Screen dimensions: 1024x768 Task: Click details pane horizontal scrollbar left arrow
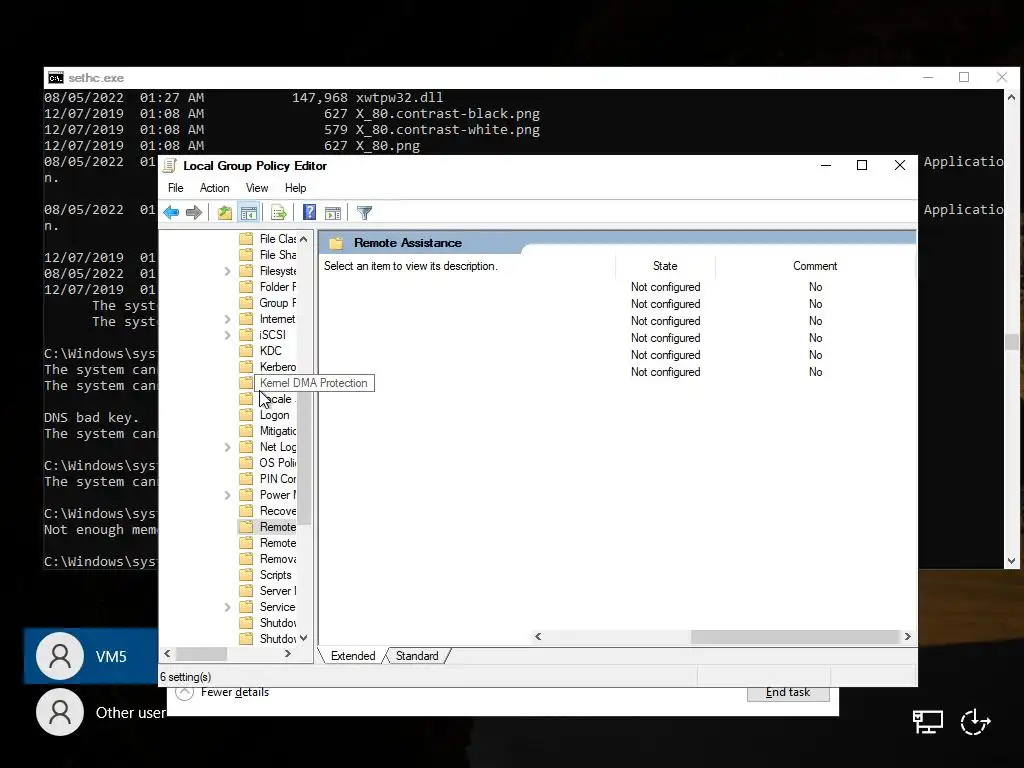click(538, 636)
